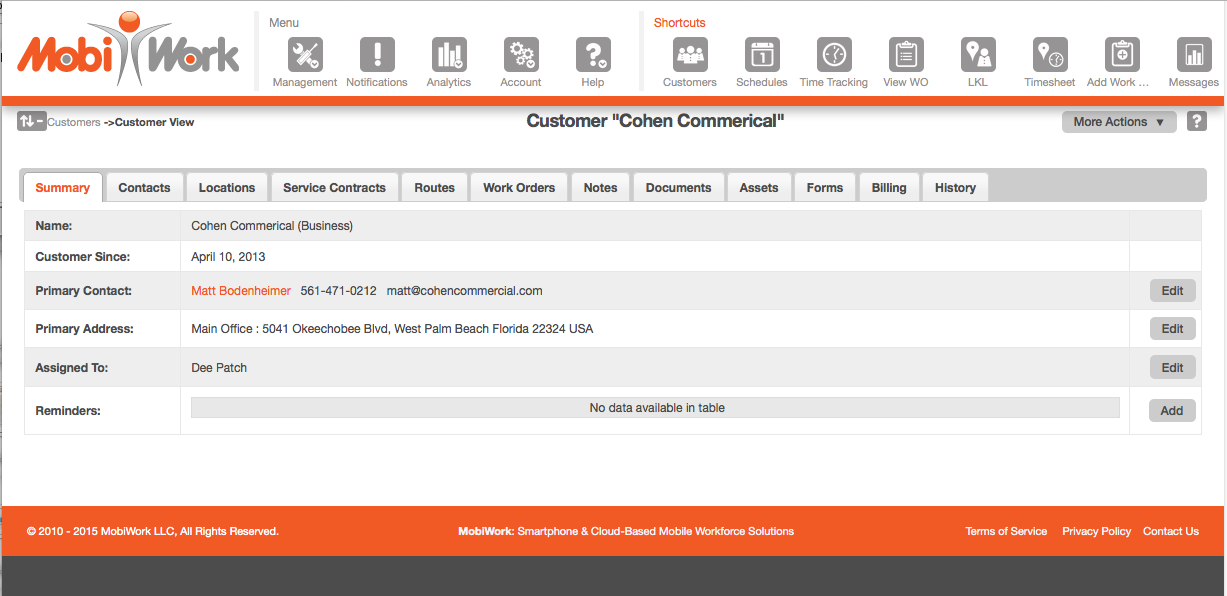Click the question mark help icon beside More Actions
Viewport: 1227px width, 596px height.
point(1196,122)
